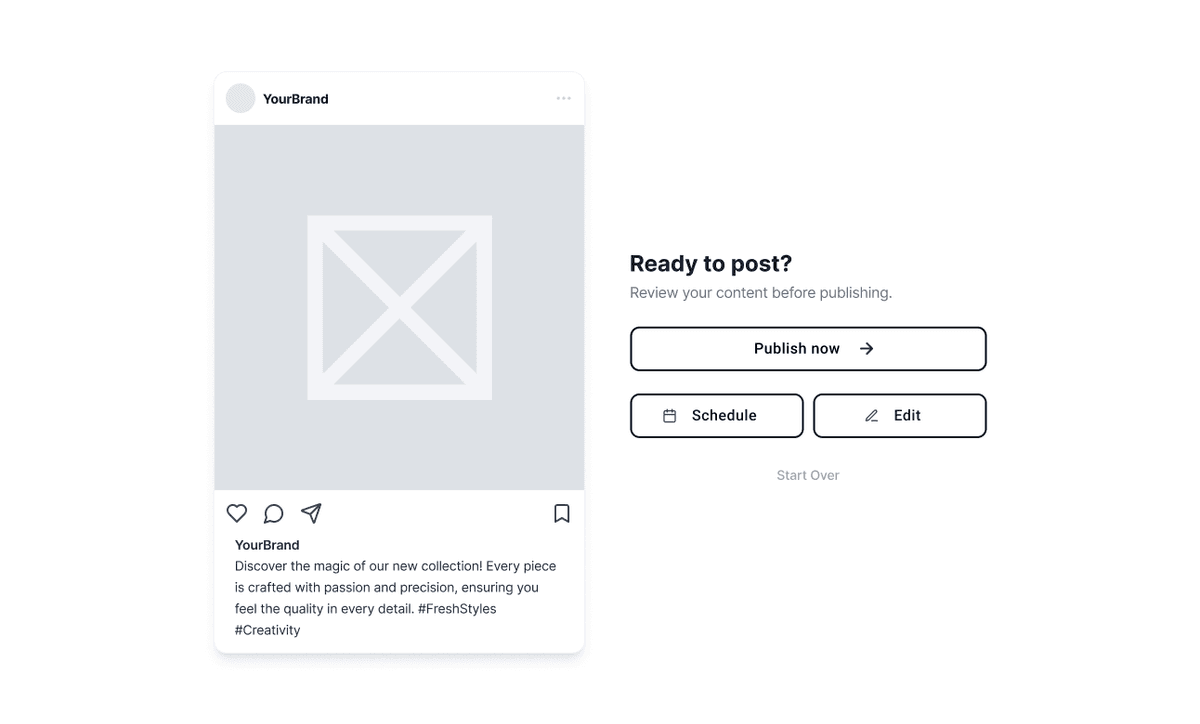Open comments via the speech bubble icon
Screen dimensions: 1200x724
pos(274,513)
